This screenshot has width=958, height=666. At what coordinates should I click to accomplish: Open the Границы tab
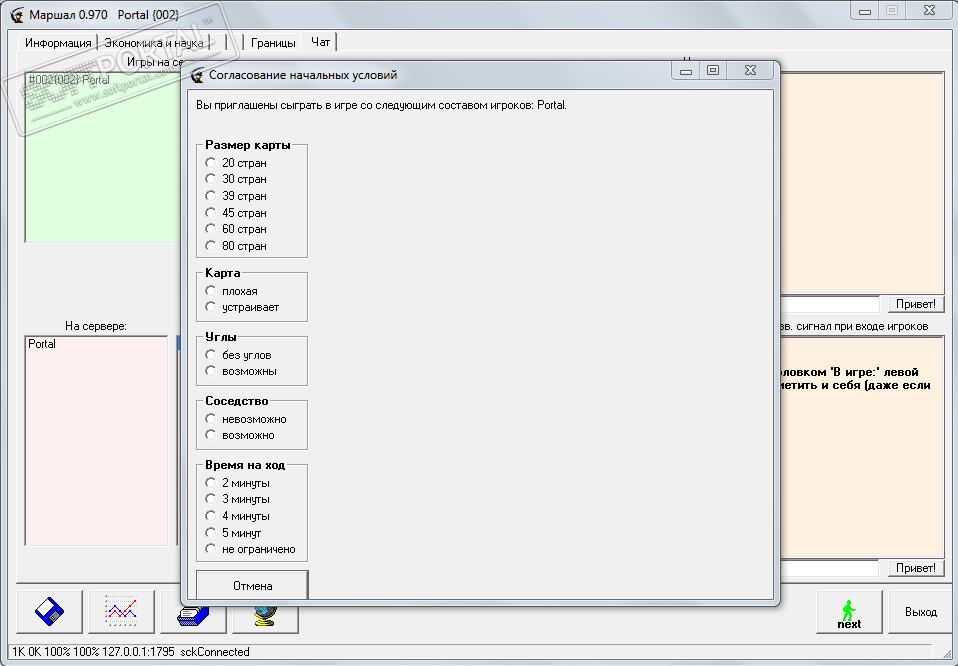273,43
